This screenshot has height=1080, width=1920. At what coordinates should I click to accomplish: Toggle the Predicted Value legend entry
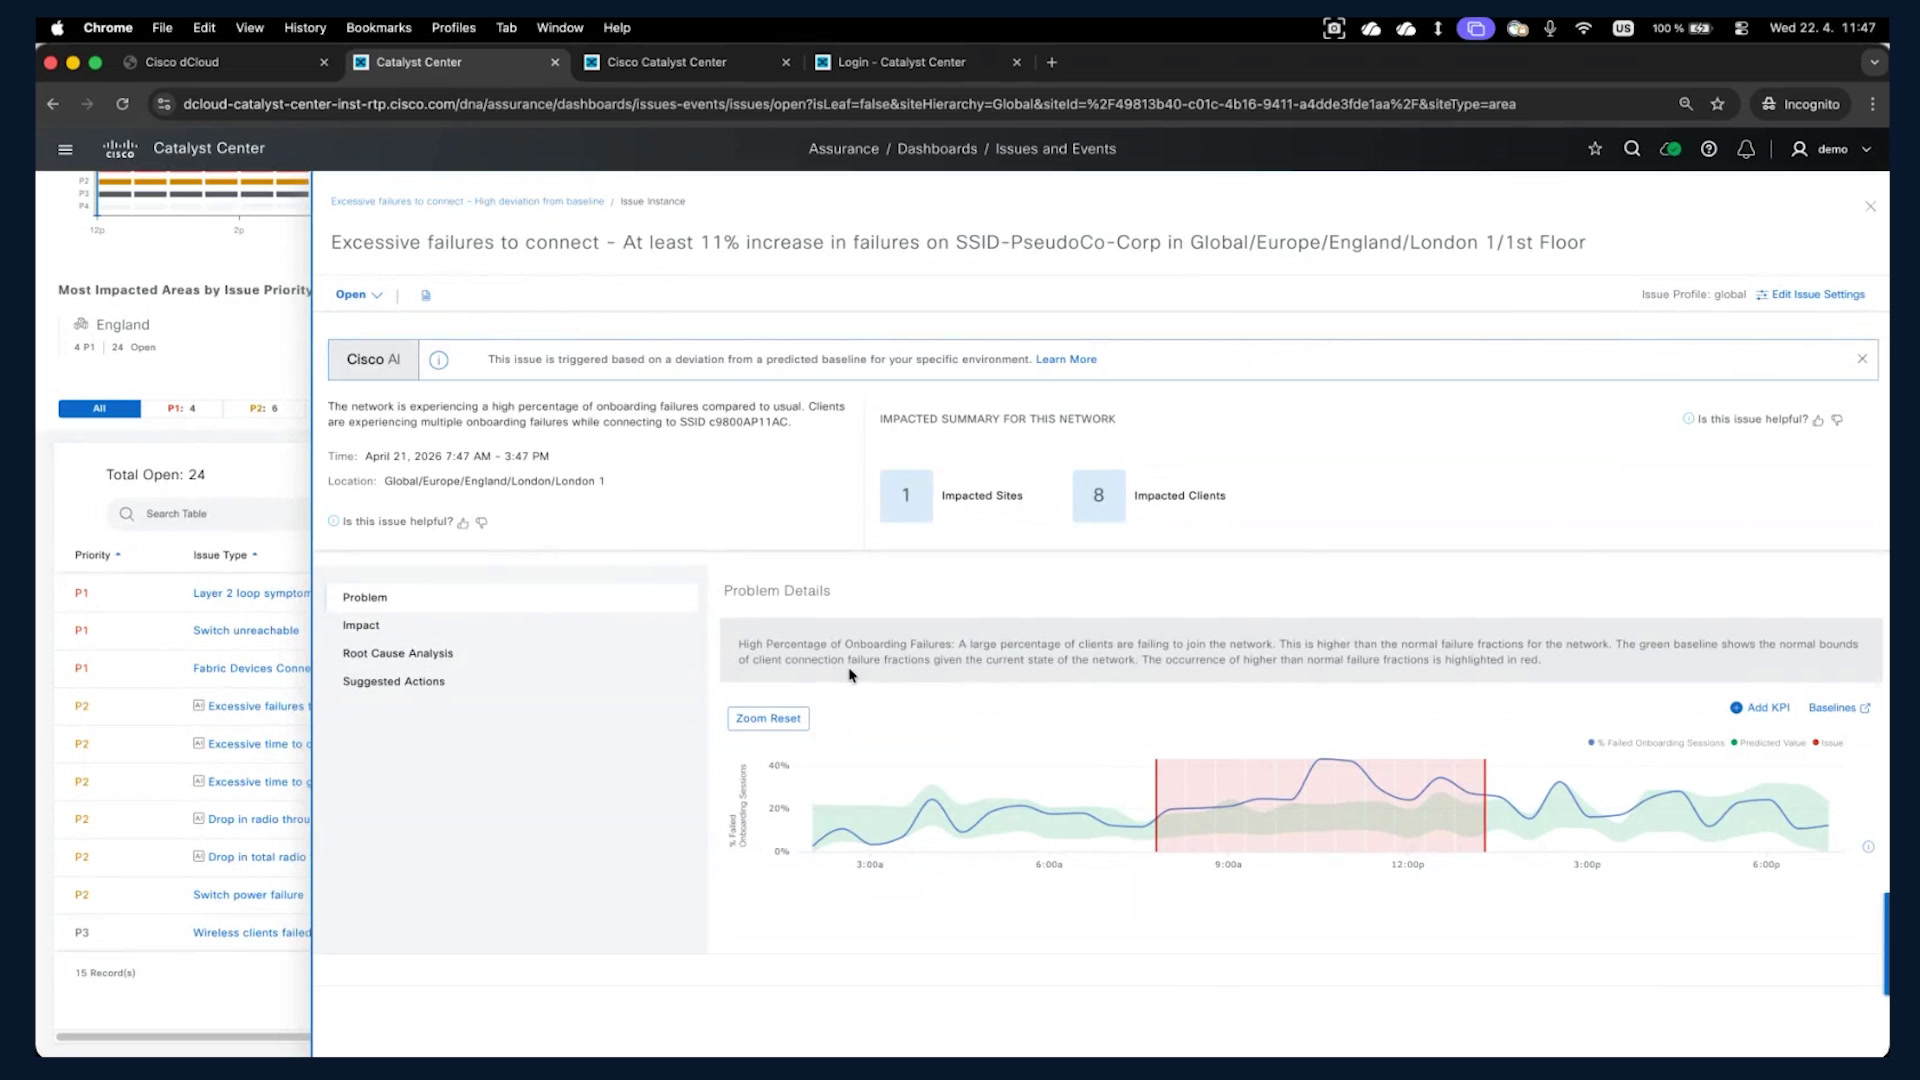pyautogui.click(x=1768, y=743)
